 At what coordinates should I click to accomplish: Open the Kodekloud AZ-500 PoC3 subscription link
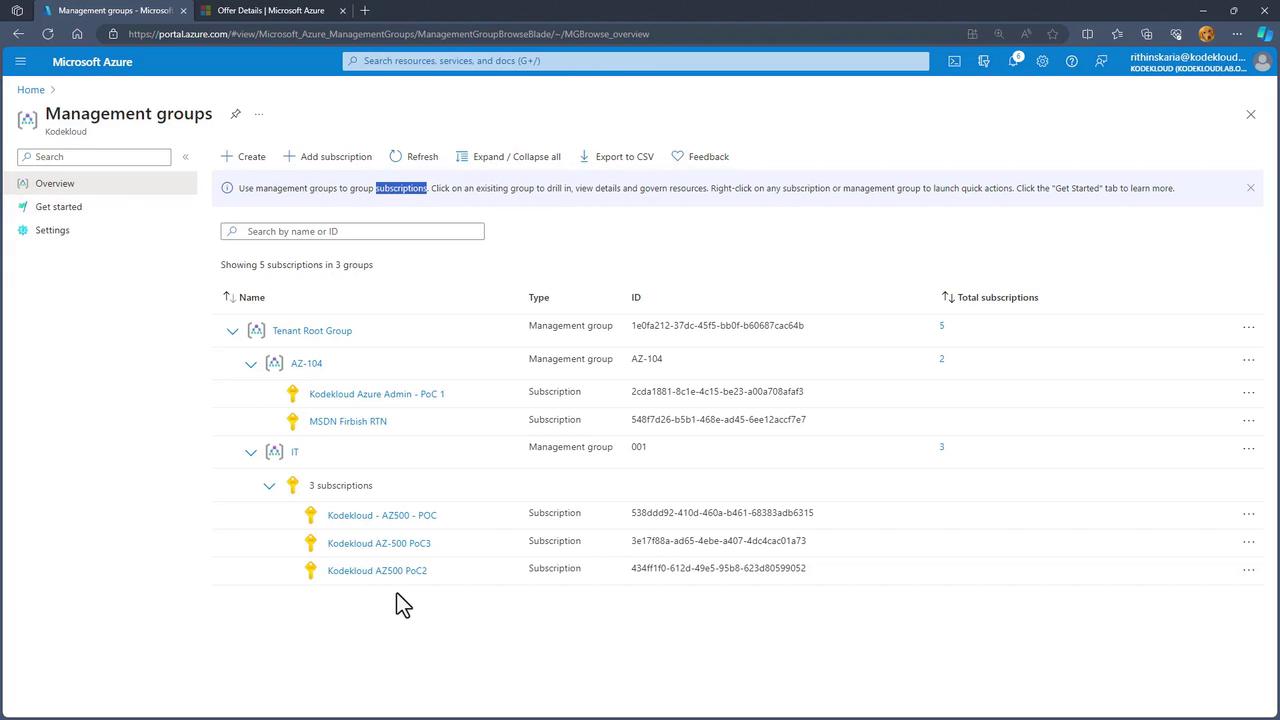click(x=378, y=543)
